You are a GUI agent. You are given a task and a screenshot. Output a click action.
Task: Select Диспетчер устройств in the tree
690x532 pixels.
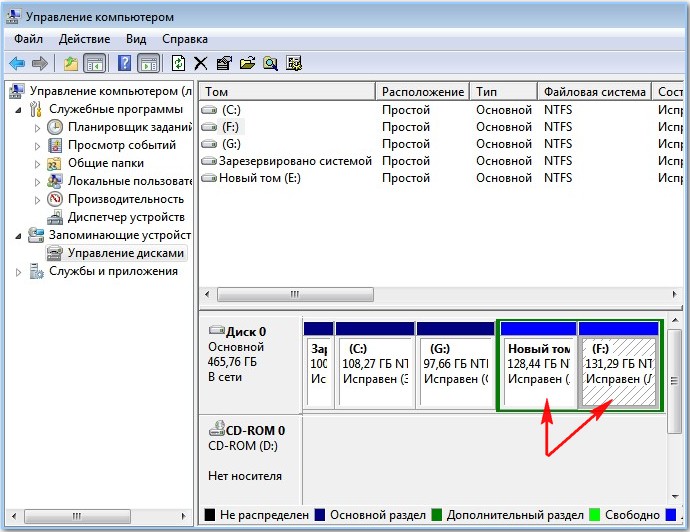[126, 217]
